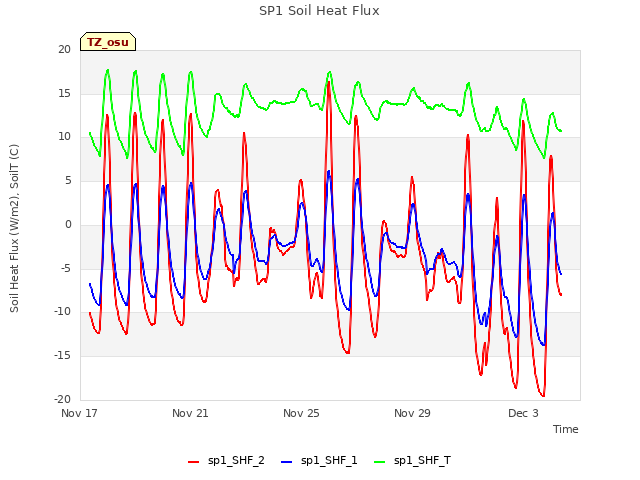The width and height of the screenshot is (640, 480).
Task: Click the blue sp1_SHF_1 legend swatch
Action: (x=287, y=462)
